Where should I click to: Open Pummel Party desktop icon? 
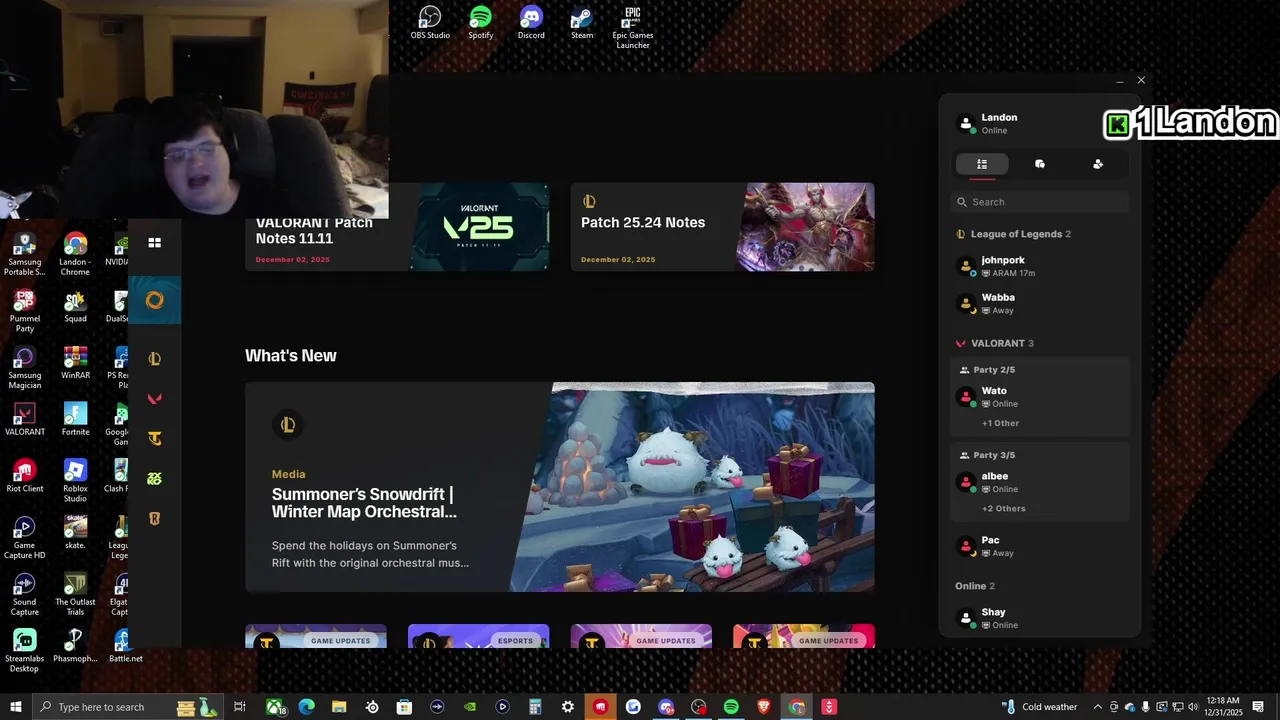point(25,311)
